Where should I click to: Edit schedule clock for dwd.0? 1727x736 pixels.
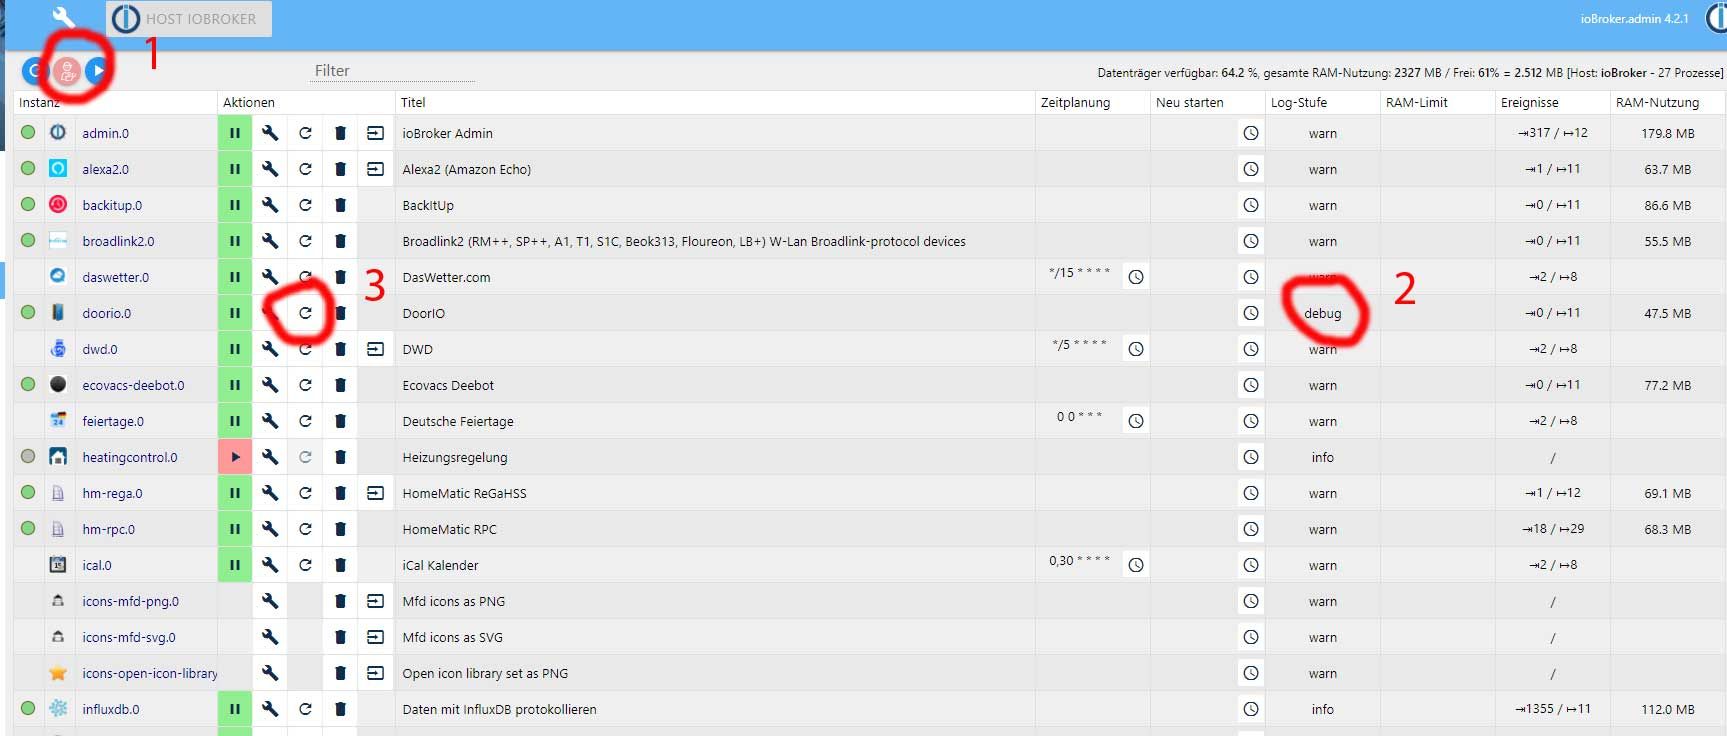coord(1136,349)
